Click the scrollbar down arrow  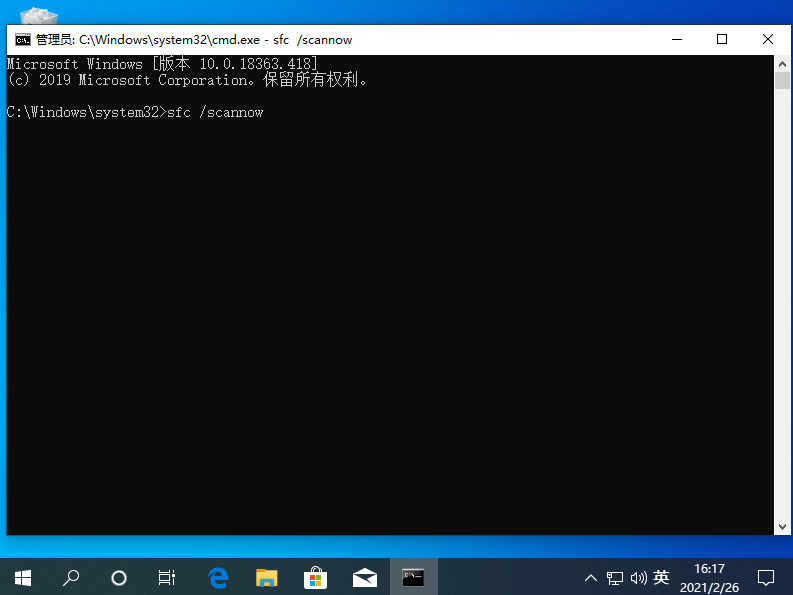[782, 527]
